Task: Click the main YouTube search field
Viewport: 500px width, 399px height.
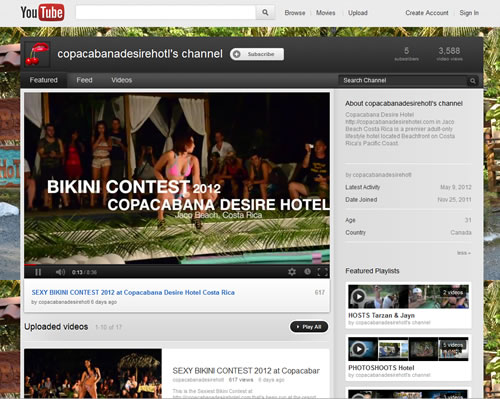Action: [166, 13]
